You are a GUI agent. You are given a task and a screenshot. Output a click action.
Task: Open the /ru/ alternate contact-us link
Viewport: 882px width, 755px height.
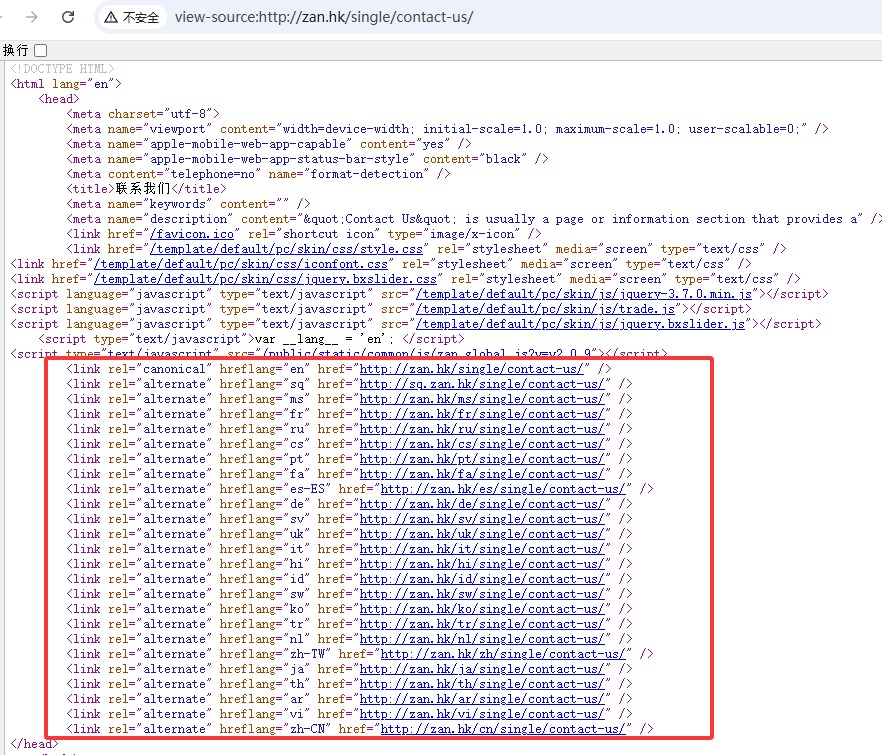(482, 429)
